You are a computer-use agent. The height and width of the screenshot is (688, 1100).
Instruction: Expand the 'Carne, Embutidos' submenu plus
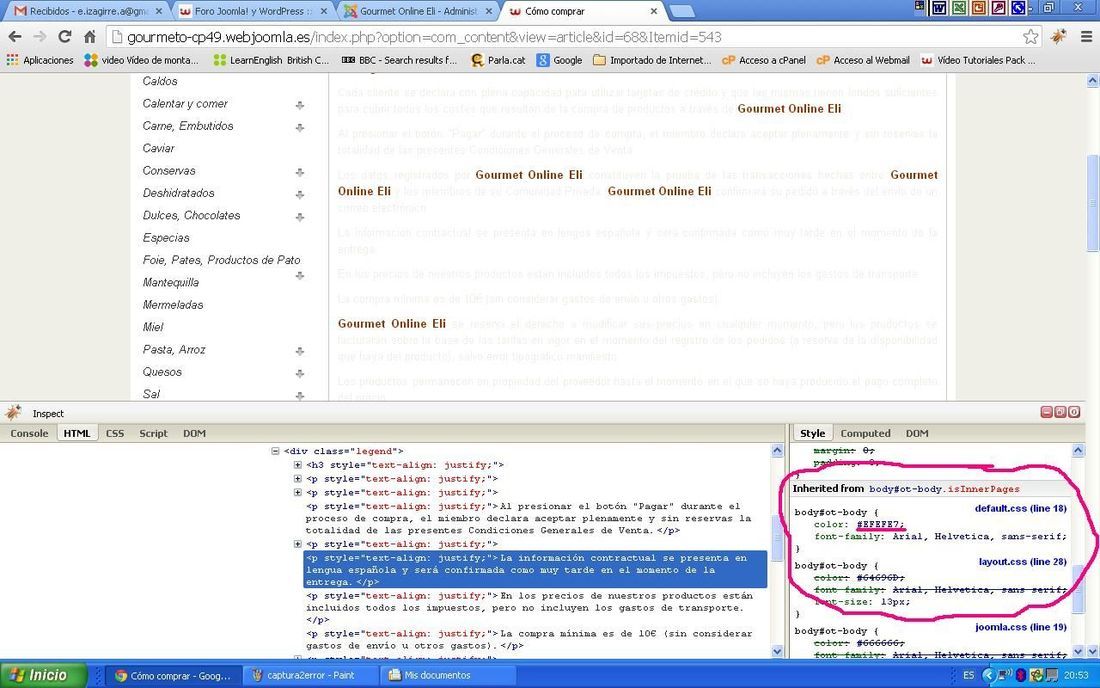(x=300, y=128)
